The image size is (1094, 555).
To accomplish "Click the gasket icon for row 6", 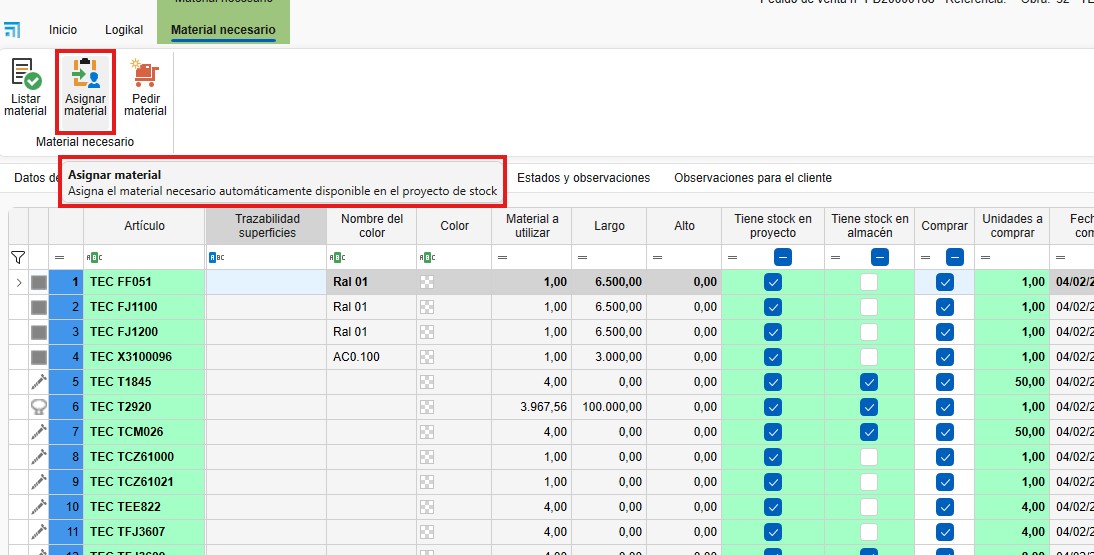I will coord(39,407).
